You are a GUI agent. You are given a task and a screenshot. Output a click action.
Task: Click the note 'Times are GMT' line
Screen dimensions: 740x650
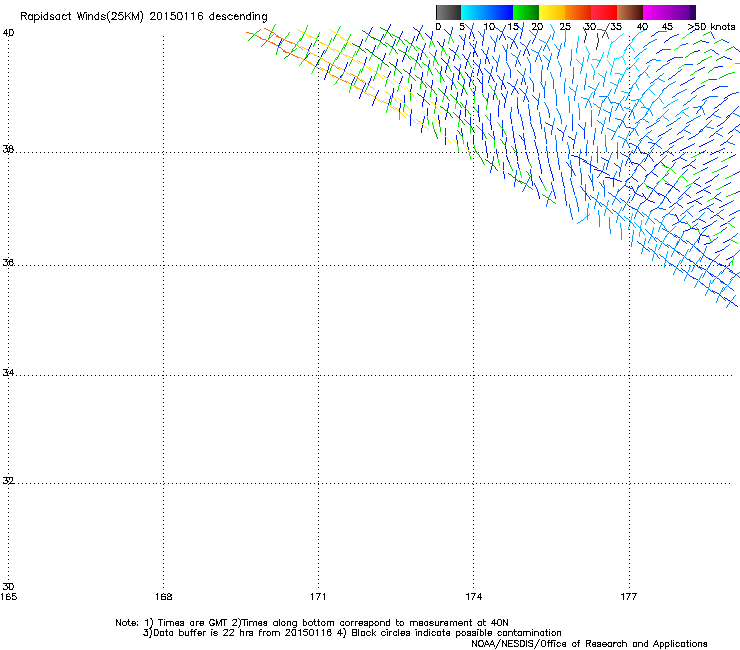click(312, 623)
